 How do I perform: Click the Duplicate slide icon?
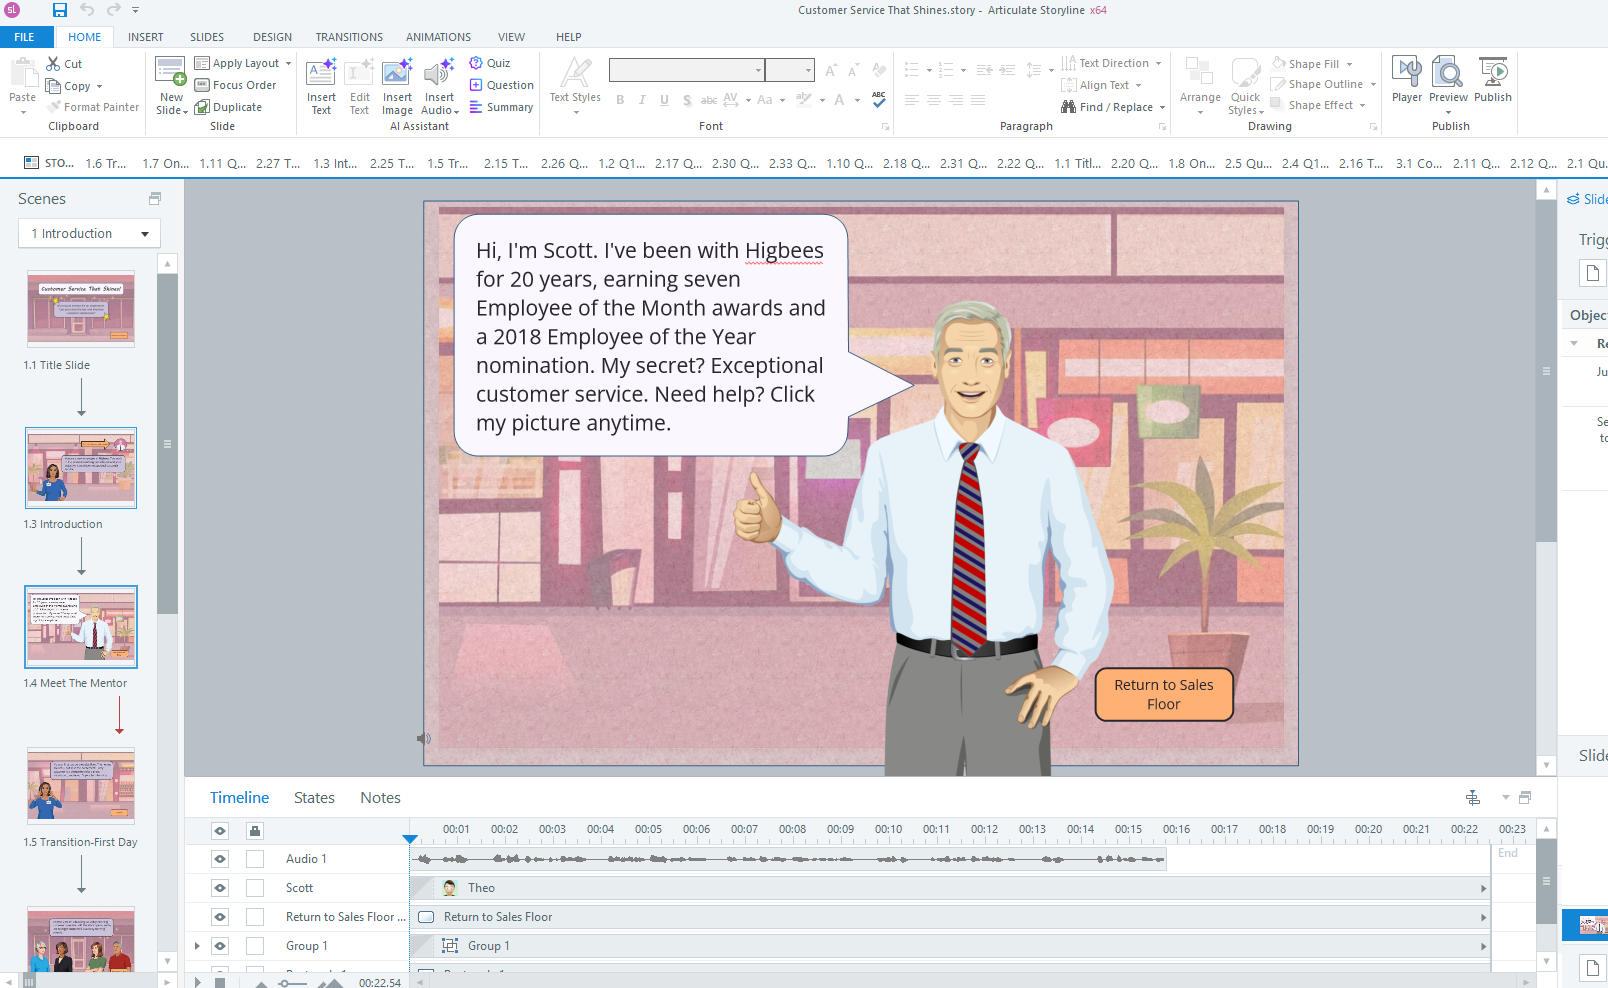click(x=202, y=107)
